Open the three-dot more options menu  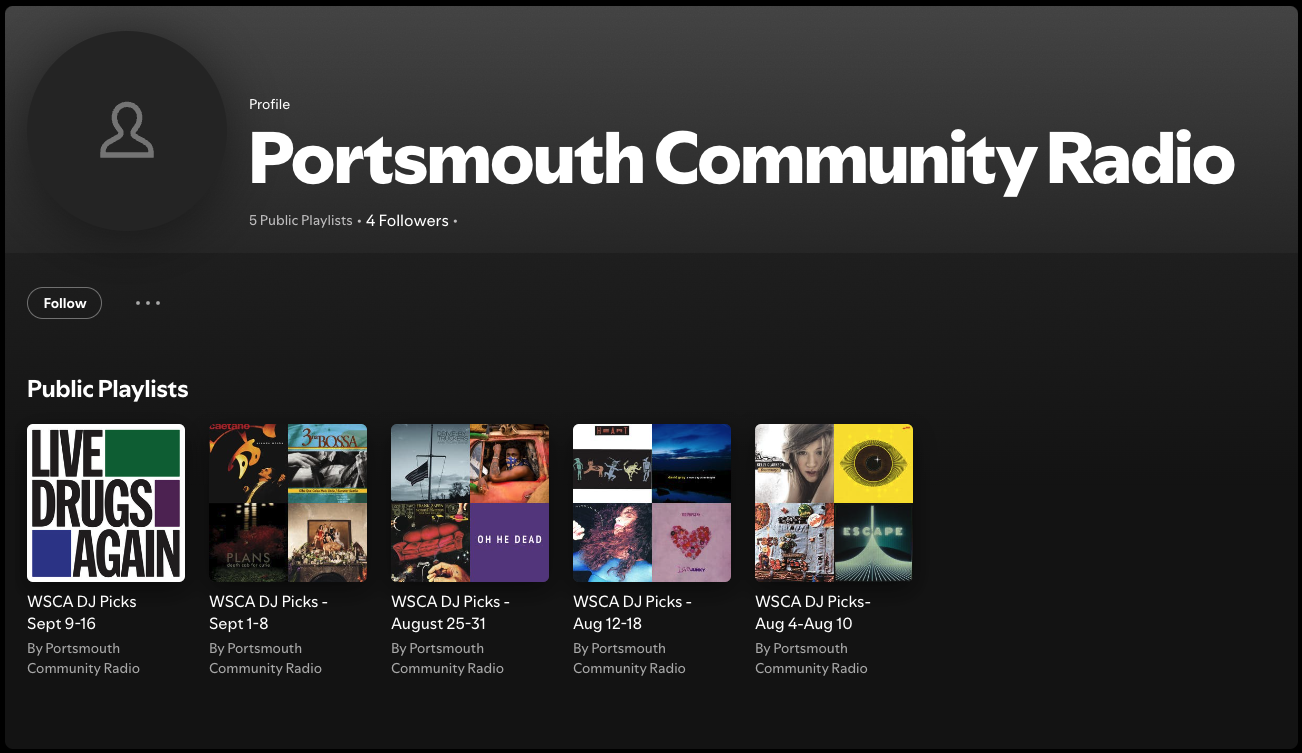148,303
